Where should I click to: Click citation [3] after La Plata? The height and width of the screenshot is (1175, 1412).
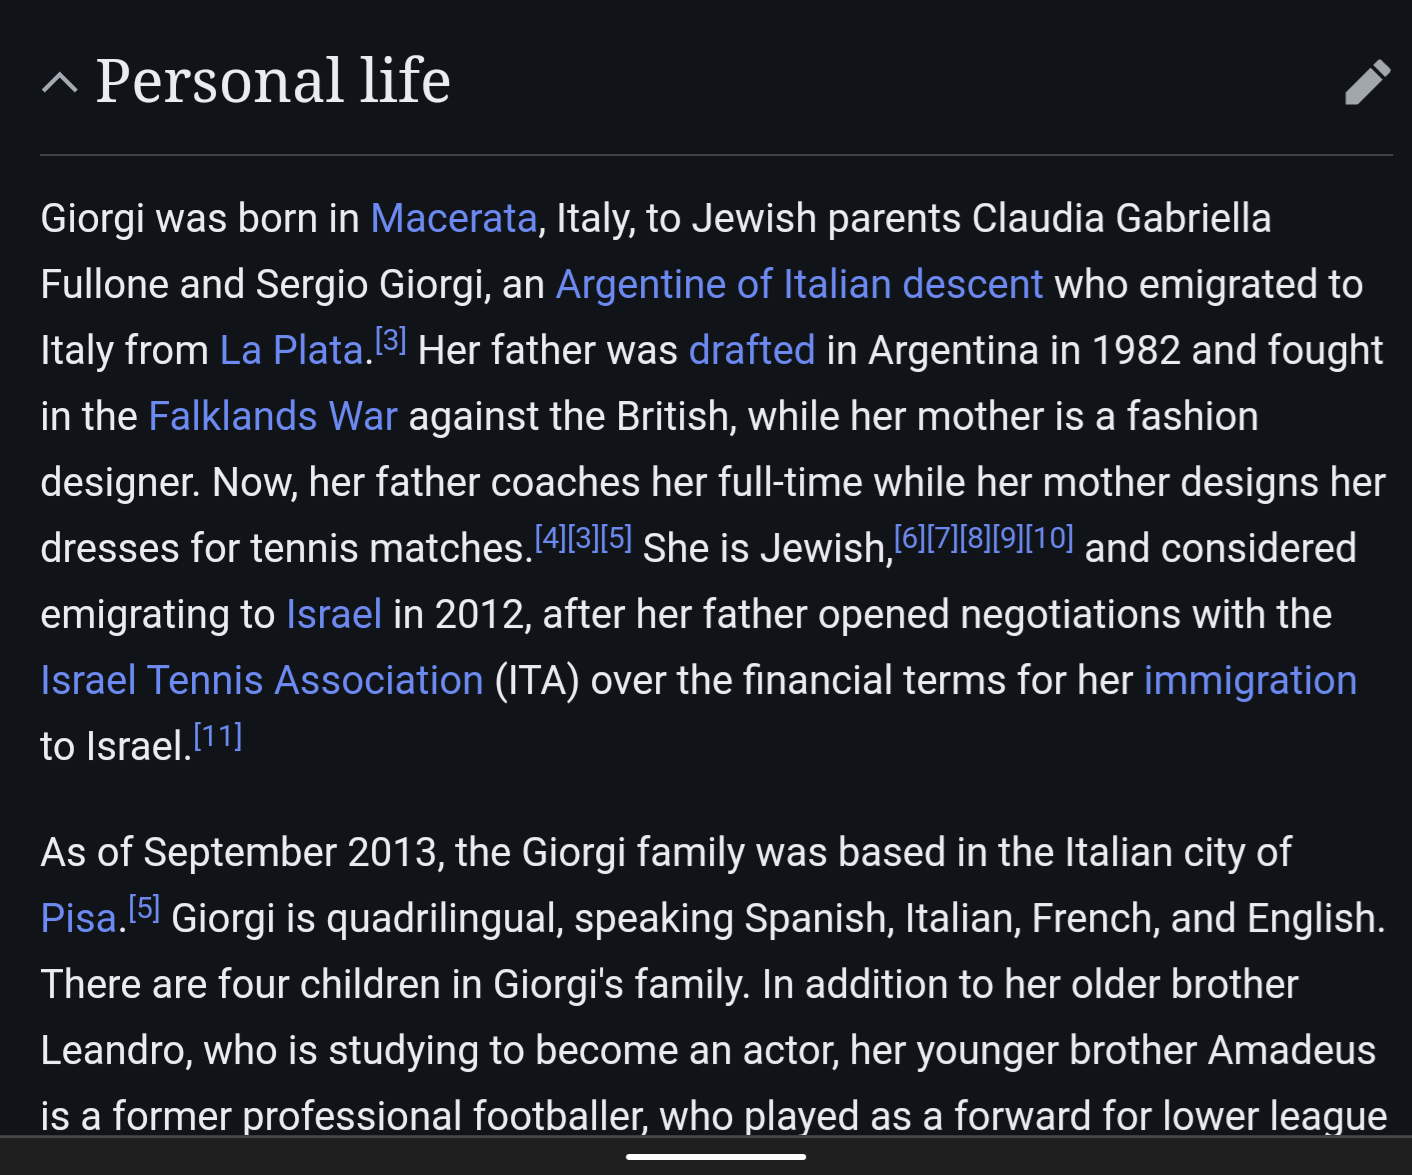(x=390, y=340)
